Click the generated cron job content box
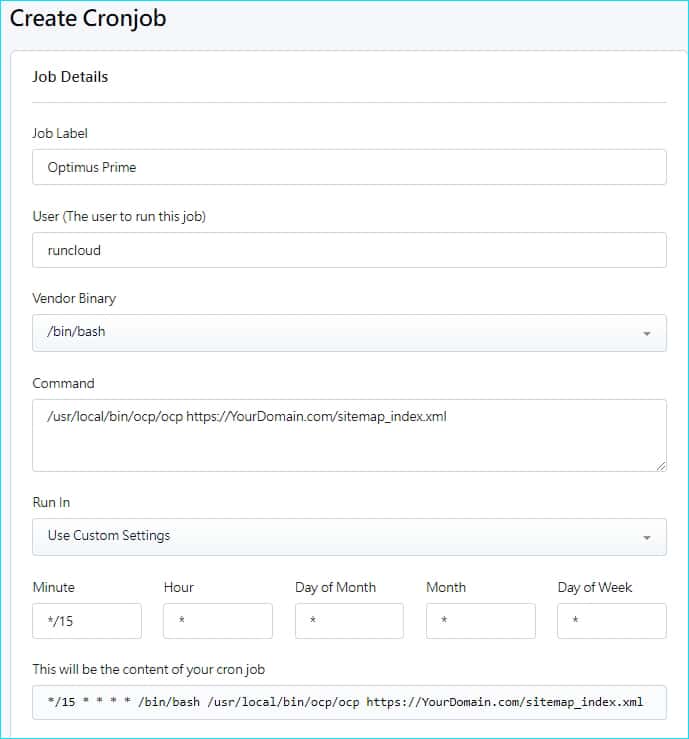The image size is (689, 739). point(349,702)
